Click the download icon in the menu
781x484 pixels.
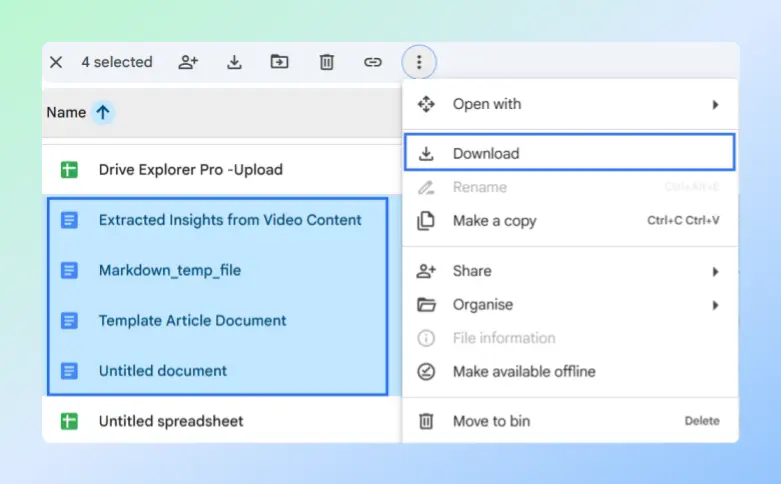[x=426, y=153]
